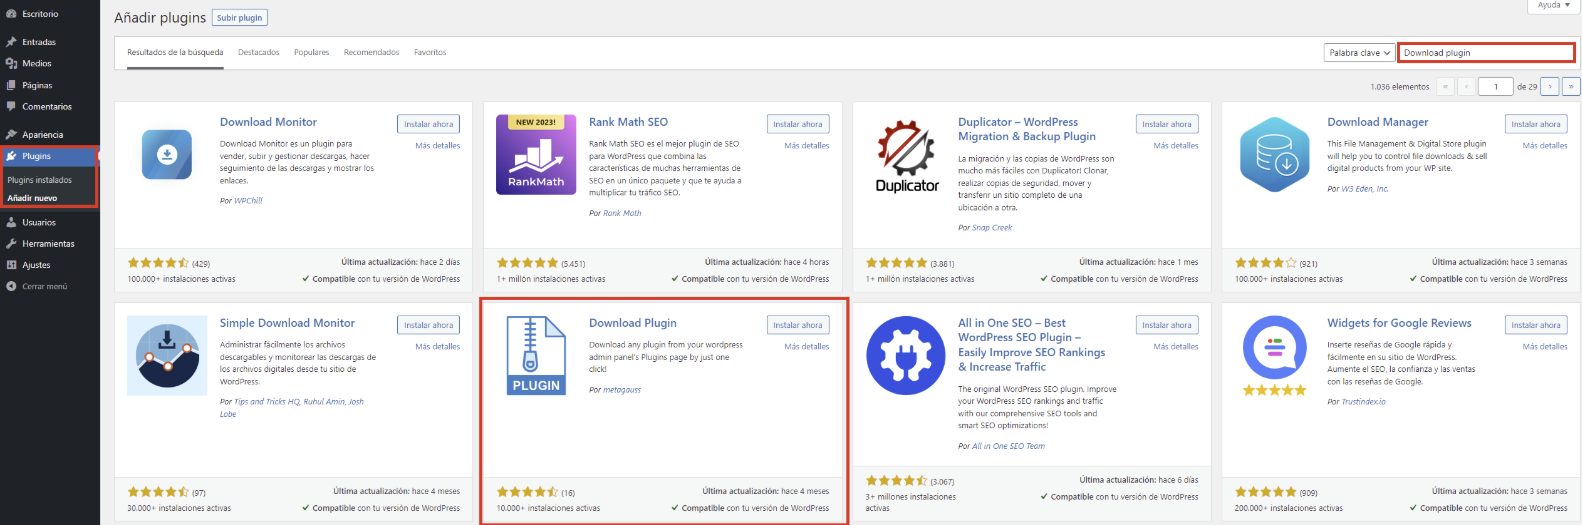Open the Download Monitor title link
This screenshot has height=525, width=1582.
pyautogui.click(x=268, y=122)
